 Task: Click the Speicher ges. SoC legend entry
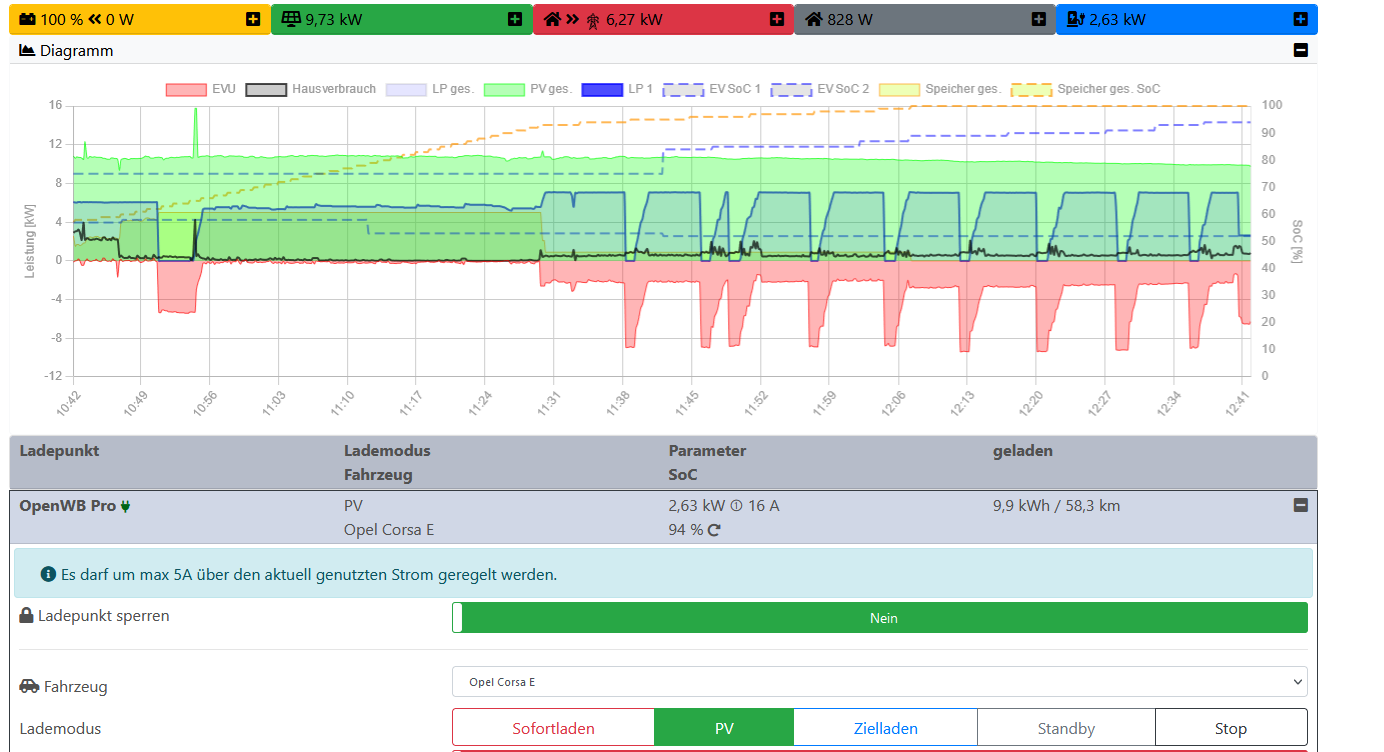tap(1086, 89)
